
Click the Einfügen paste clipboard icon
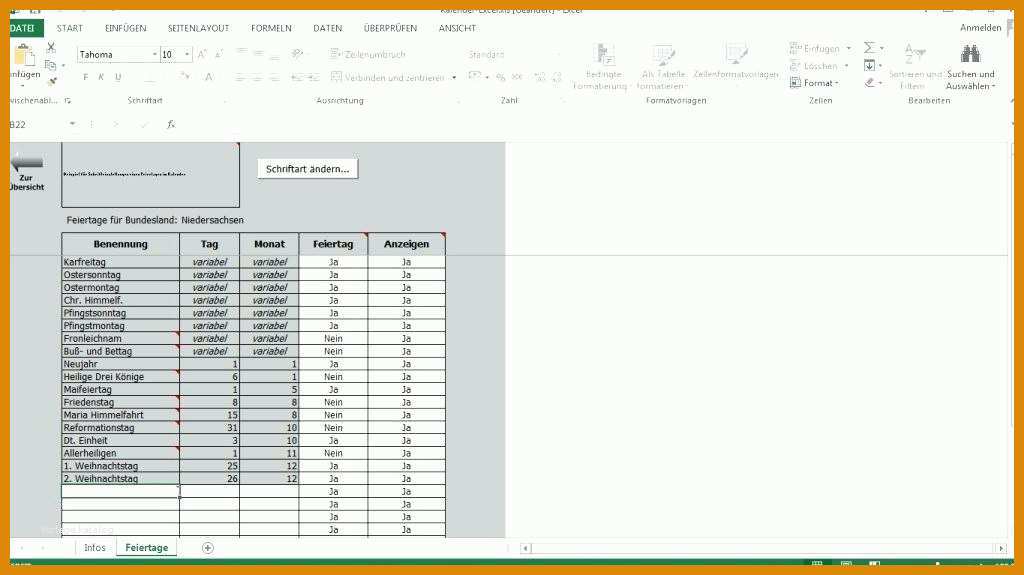[x=24, y=56]
